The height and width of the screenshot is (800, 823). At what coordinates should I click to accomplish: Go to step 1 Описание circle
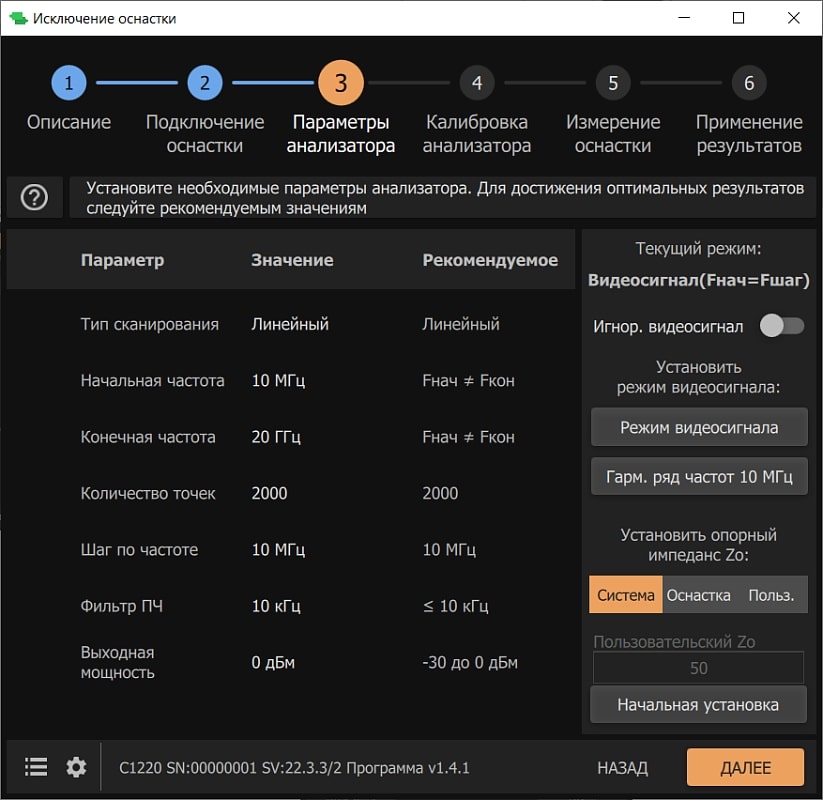[x=69, y=83]
